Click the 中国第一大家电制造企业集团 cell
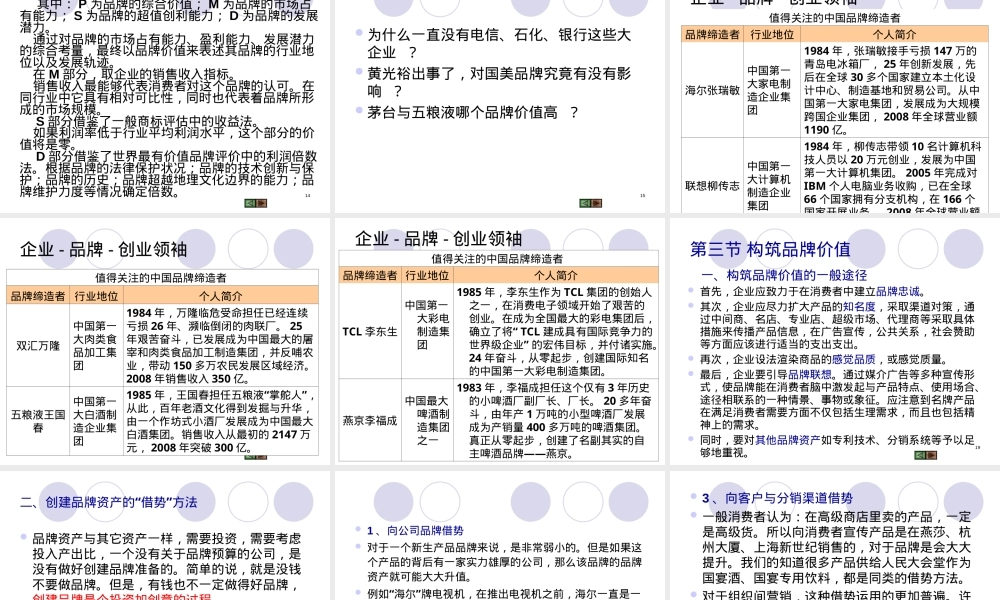 pyautogui.click(x=772, y=91)
